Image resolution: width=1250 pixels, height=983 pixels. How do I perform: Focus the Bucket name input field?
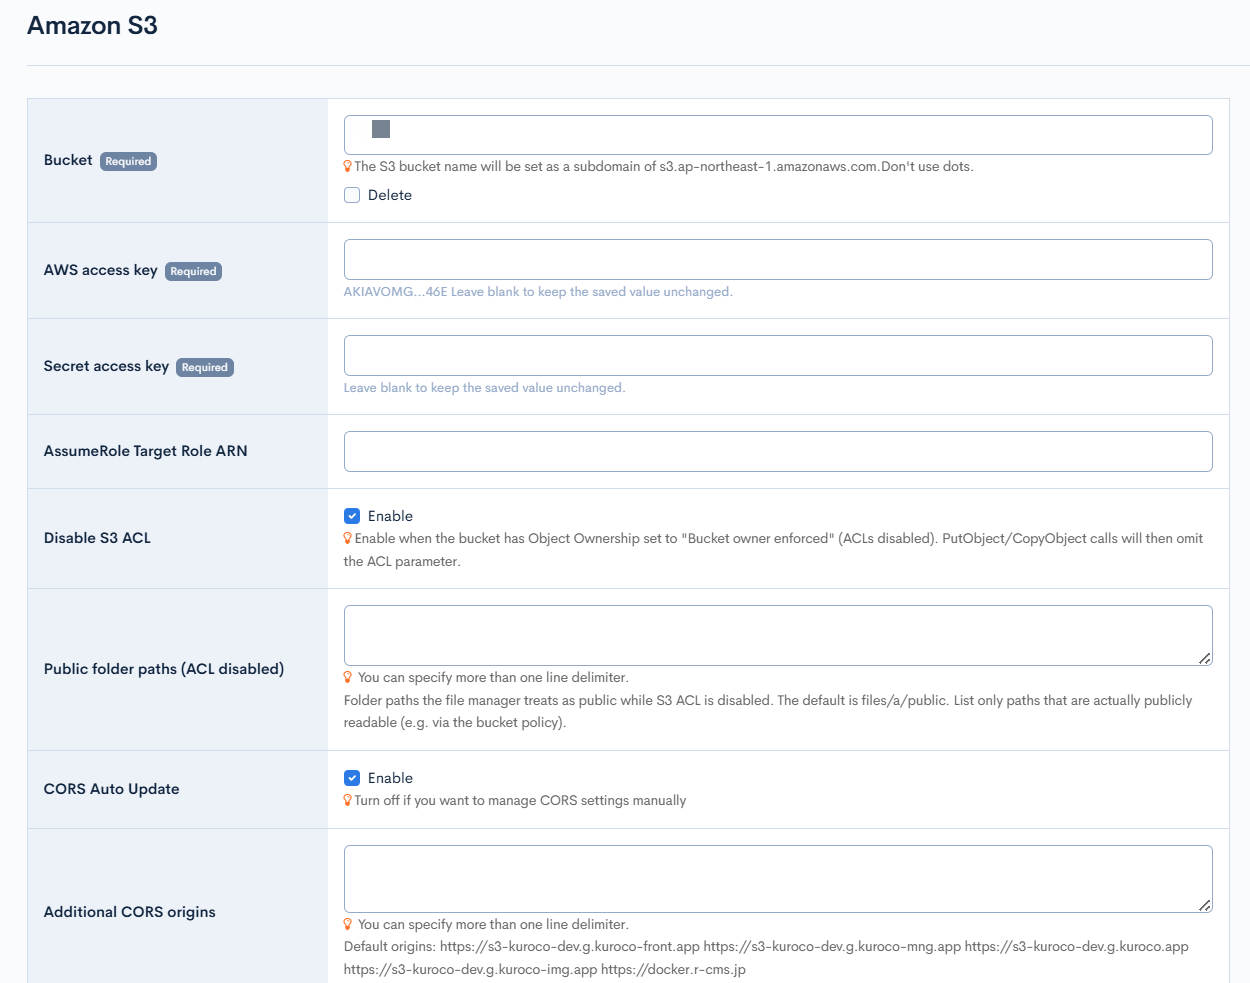click(778, 135)
